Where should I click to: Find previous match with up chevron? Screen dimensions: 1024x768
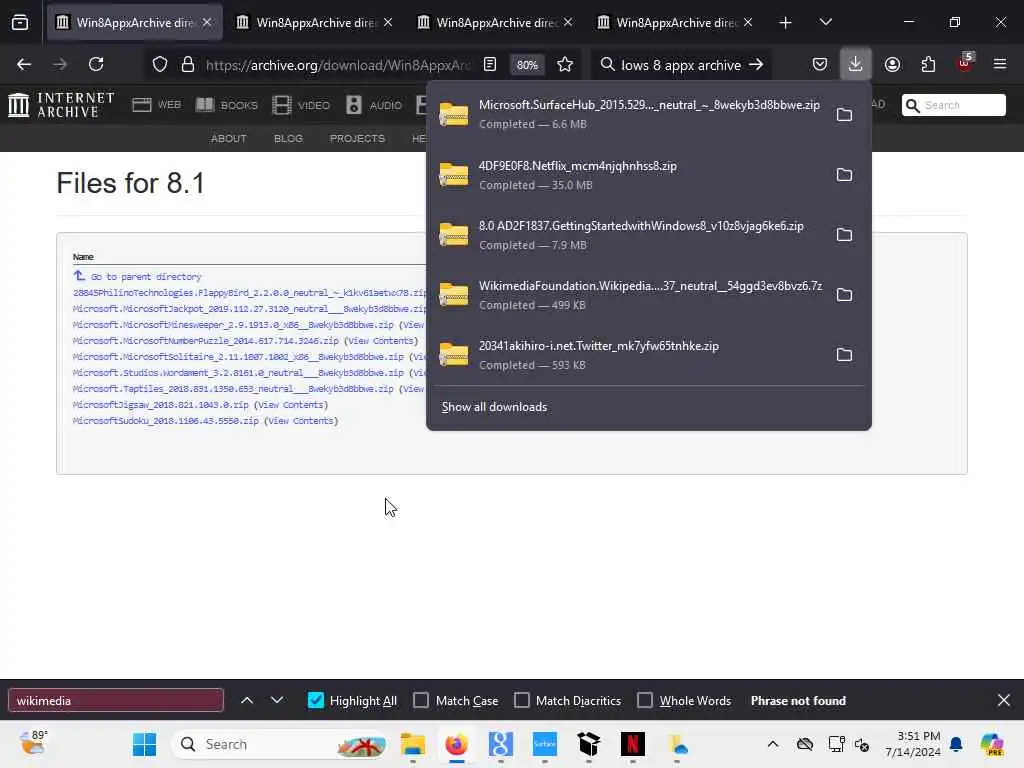pyautogui.click(x=247, y=700)
